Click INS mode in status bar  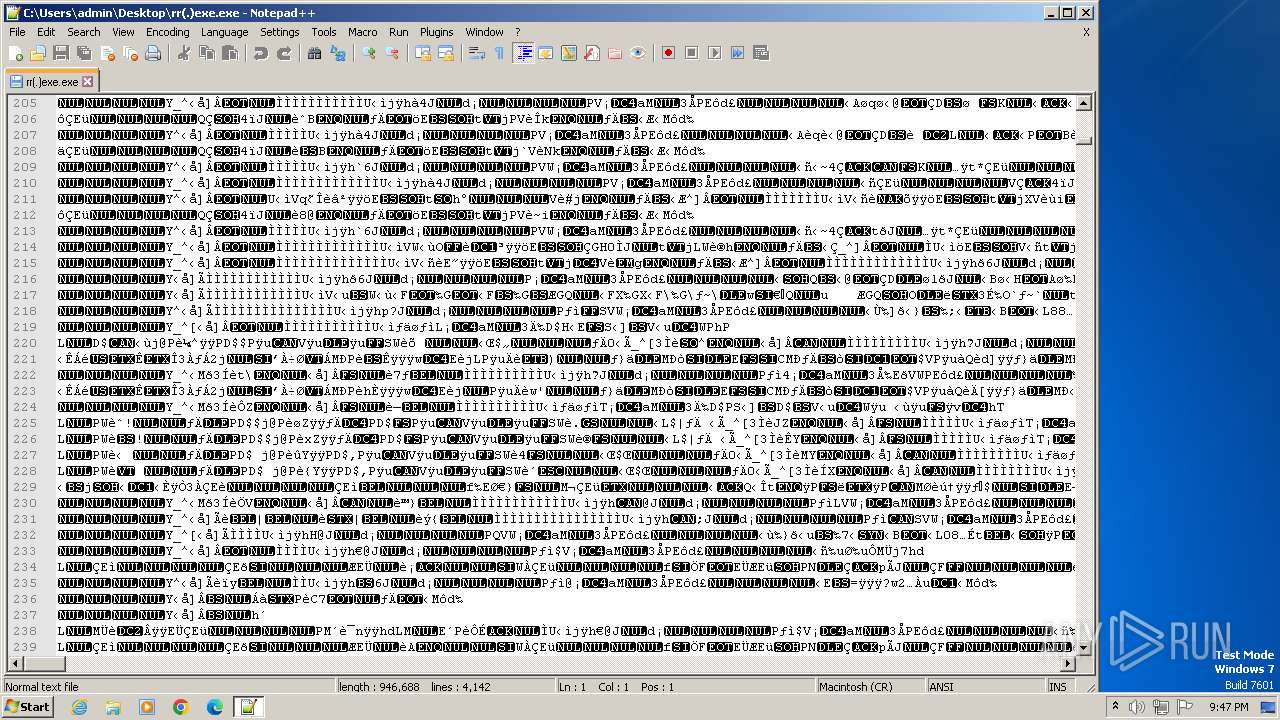point(1058,687)
